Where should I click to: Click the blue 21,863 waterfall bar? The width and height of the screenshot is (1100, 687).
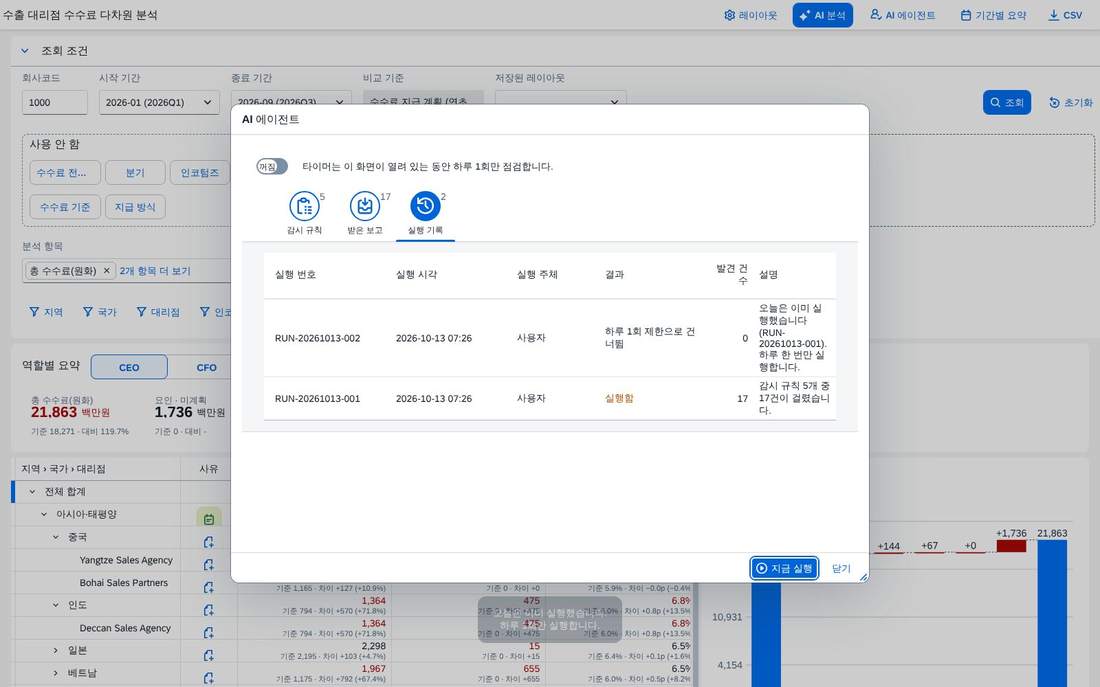[x=1052, y=613]
